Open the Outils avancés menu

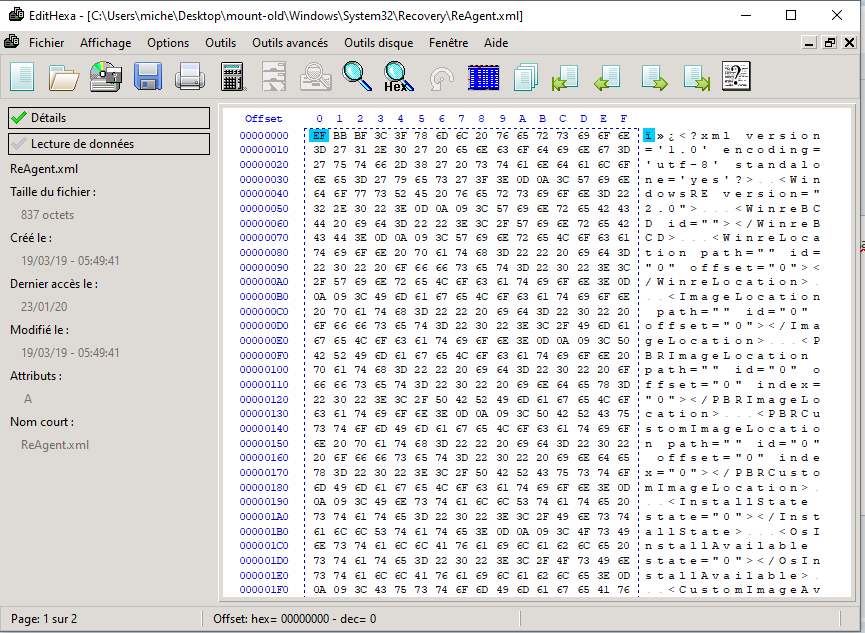(x=290, y=43)
